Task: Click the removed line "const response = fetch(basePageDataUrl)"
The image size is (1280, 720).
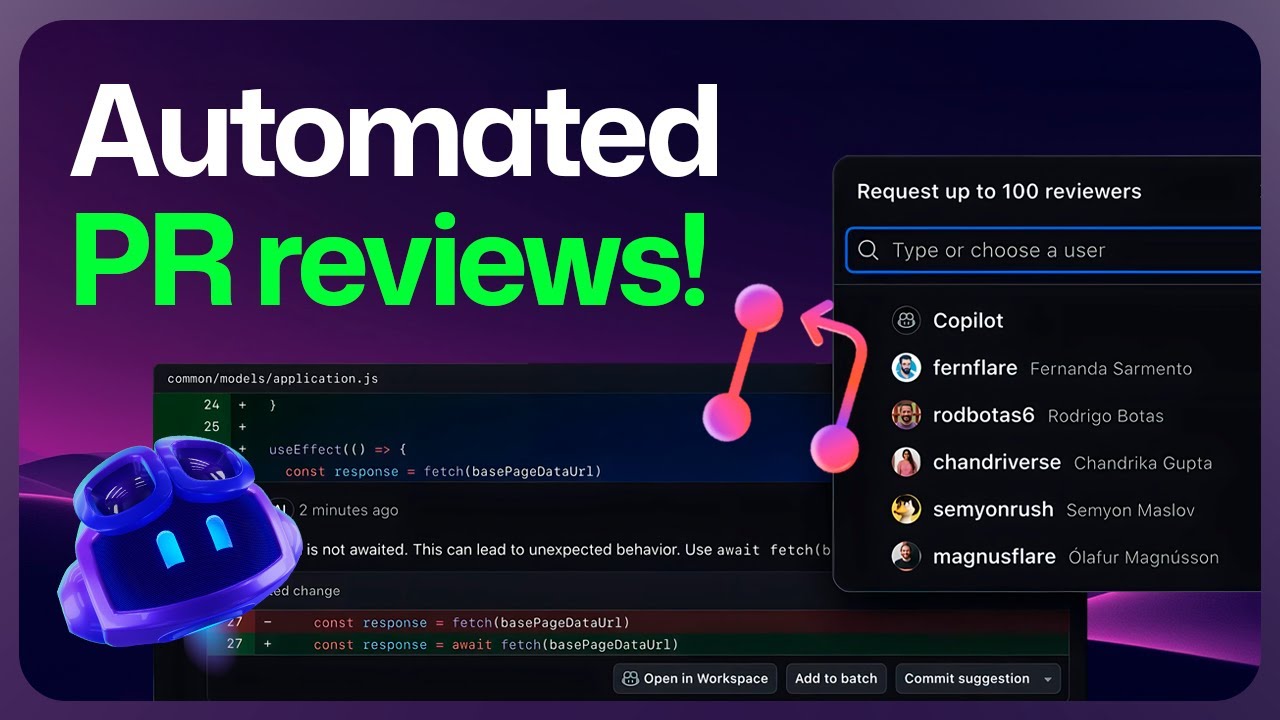Action: click(471, 622)
